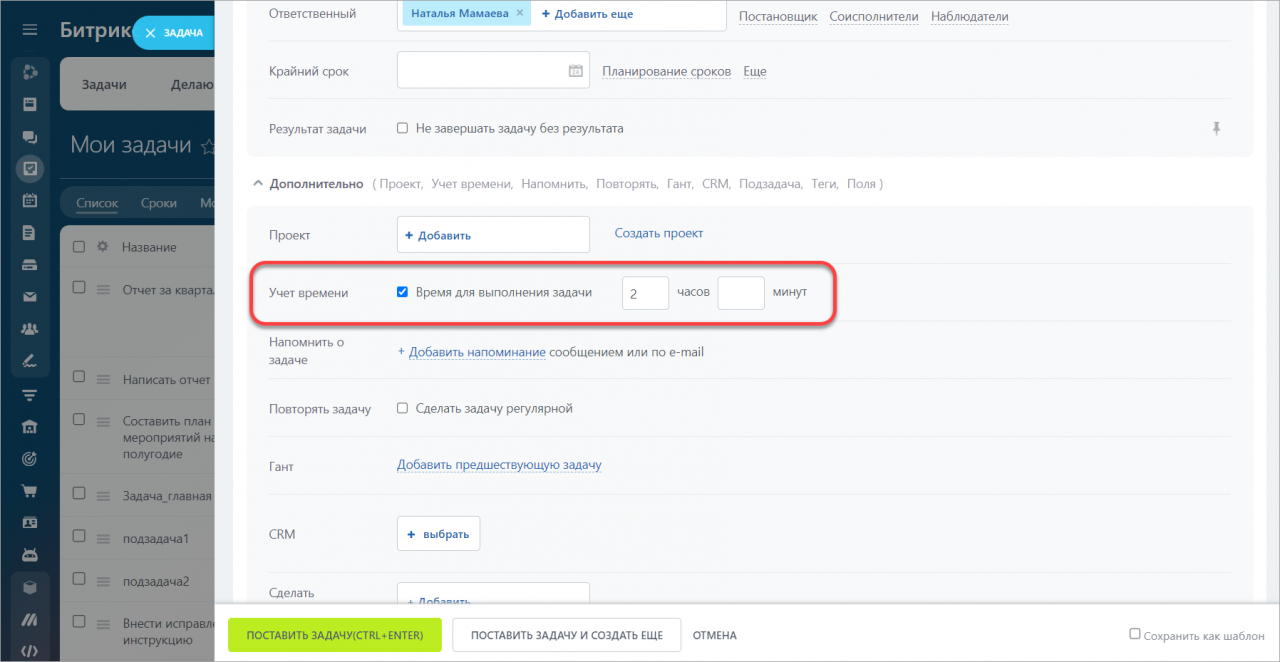1280x662 pixels.
Task: Open the CRM funnel icon in sidebar
Action: (x=30, y=395)
